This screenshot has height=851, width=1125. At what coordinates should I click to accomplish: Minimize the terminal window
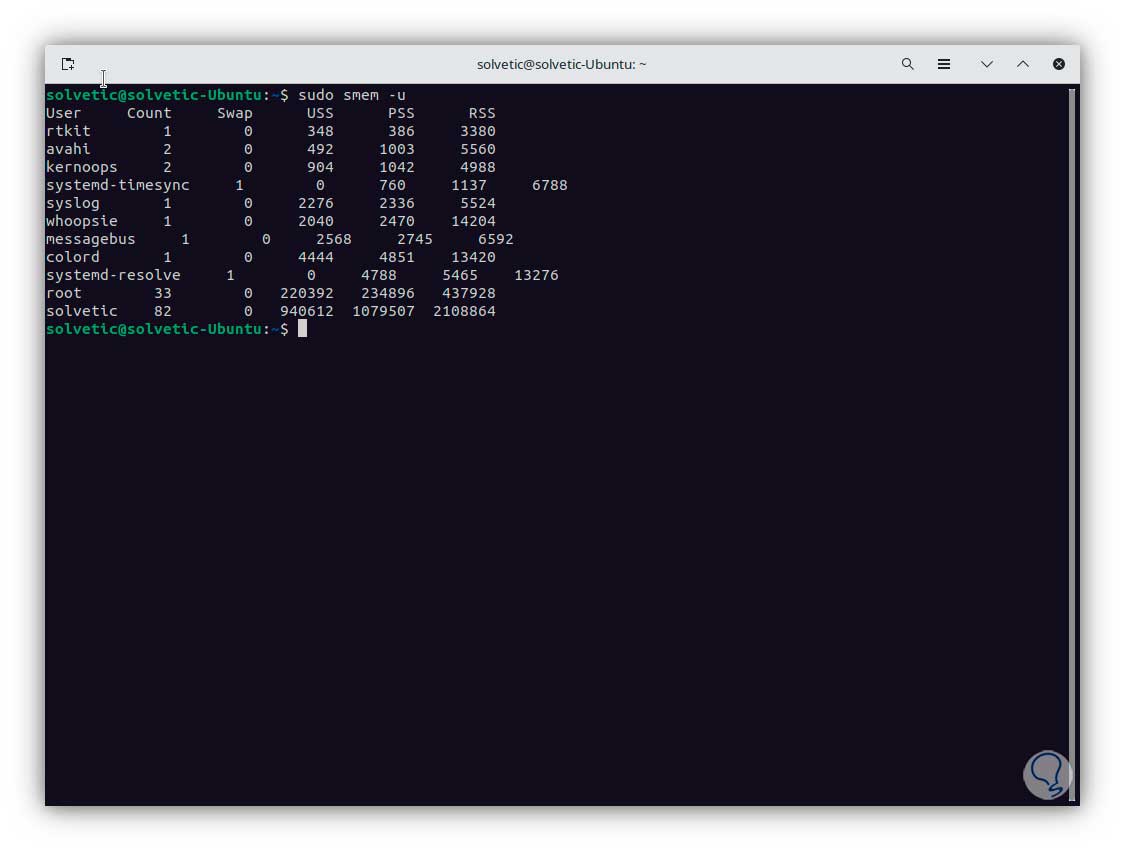tap(987, 64)
